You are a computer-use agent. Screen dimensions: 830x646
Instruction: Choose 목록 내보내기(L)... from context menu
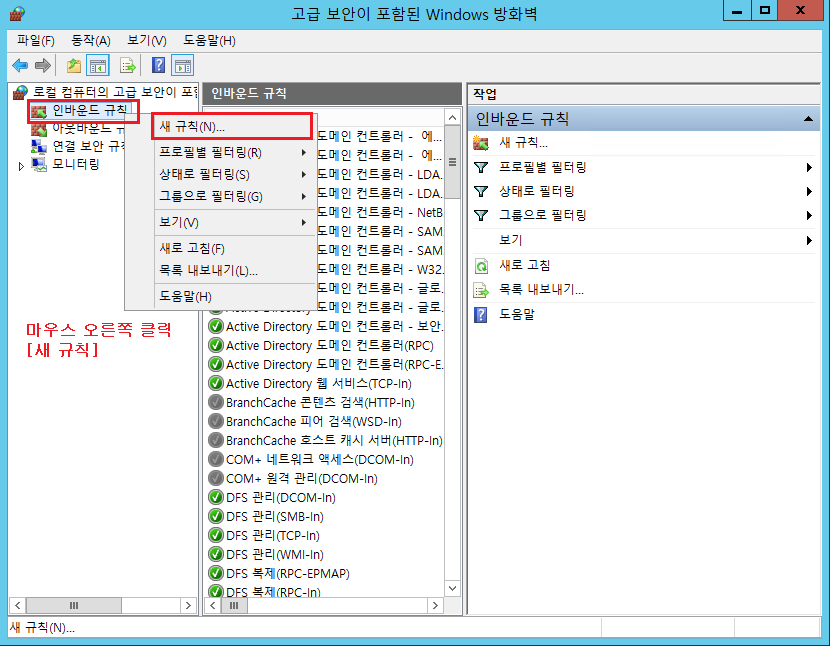(x=233, y=271)
